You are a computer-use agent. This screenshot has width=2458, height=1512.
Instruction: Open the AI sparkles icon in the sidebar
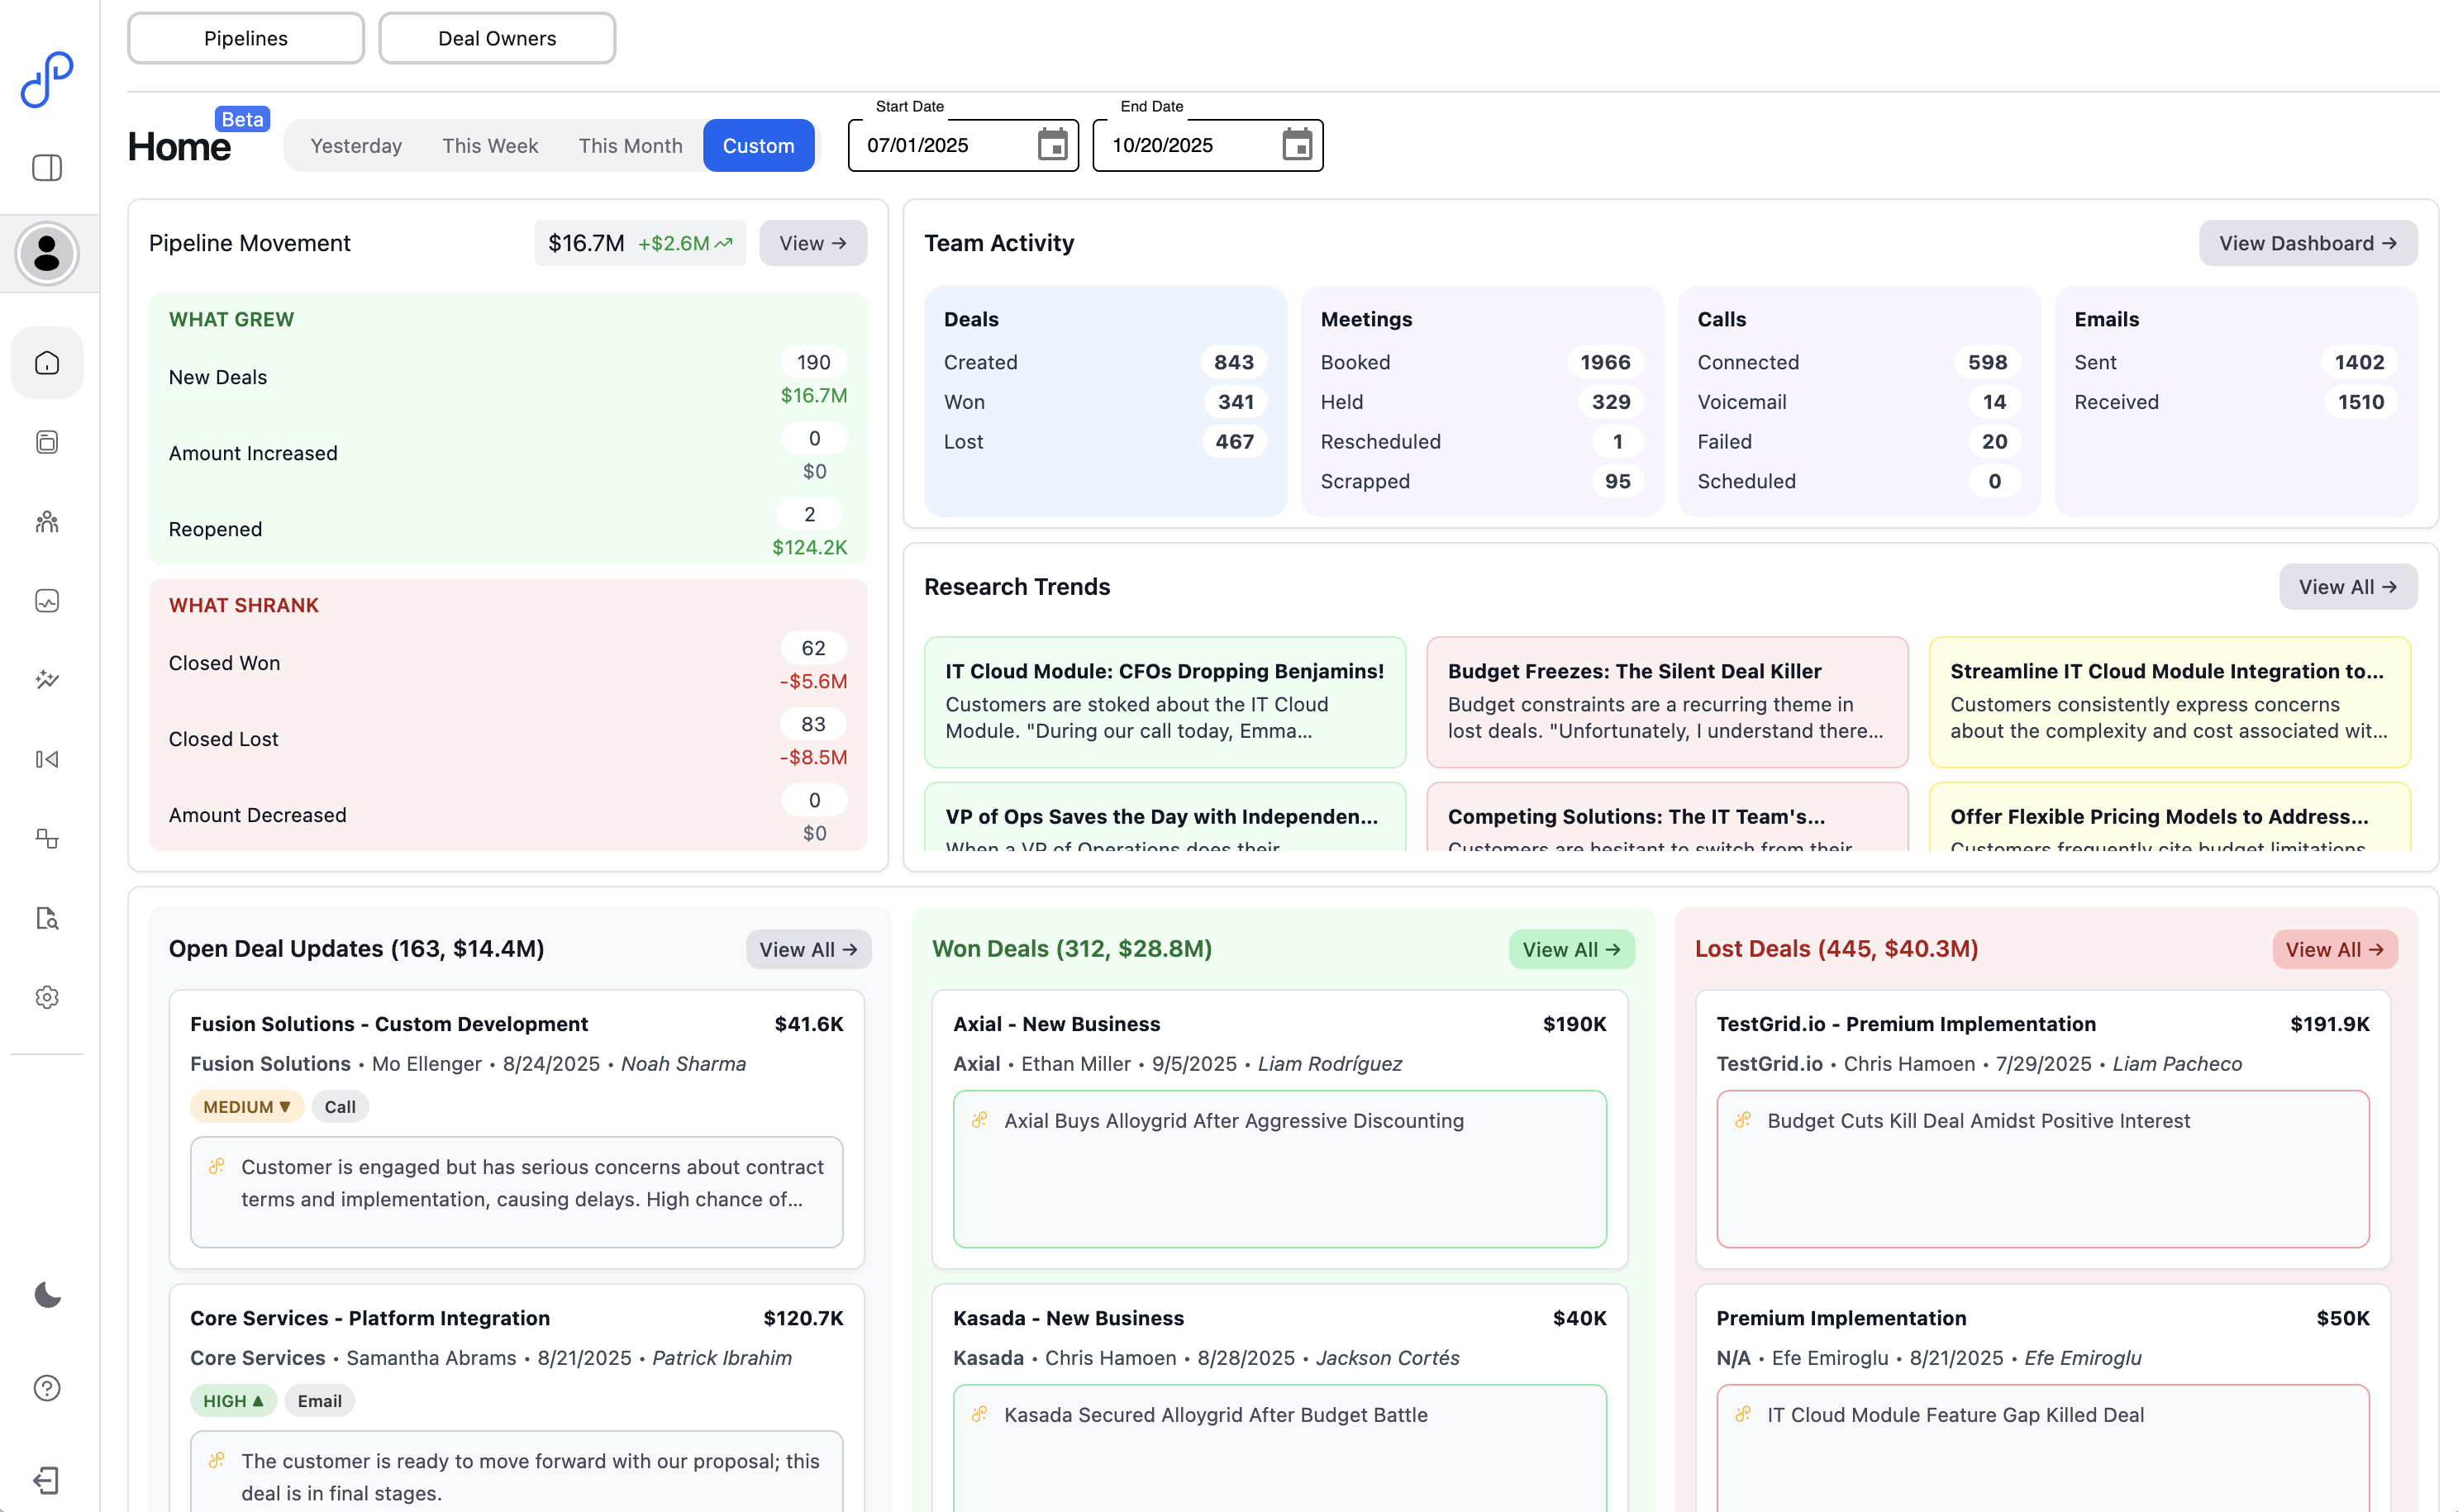pos(46,680)
